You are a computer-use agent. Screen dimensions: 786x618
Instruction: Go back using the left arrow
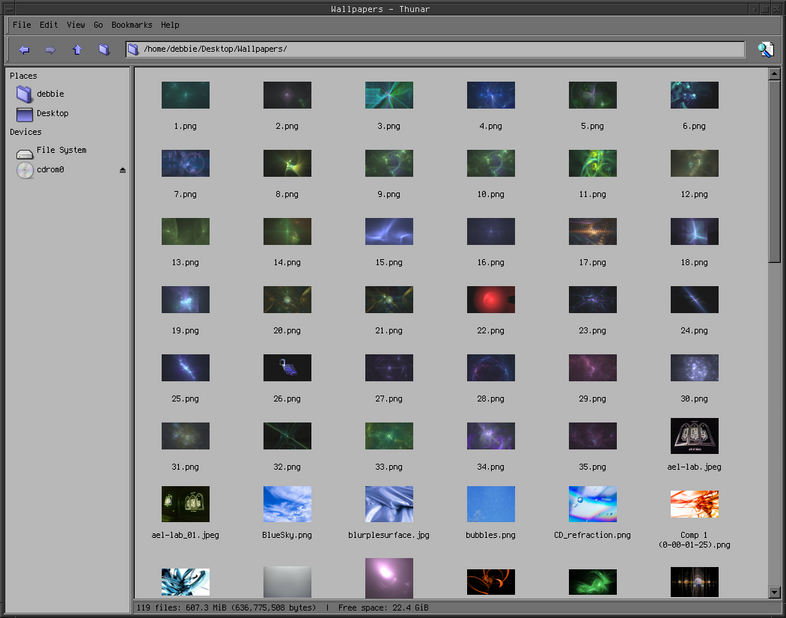(x=24, y=50)
